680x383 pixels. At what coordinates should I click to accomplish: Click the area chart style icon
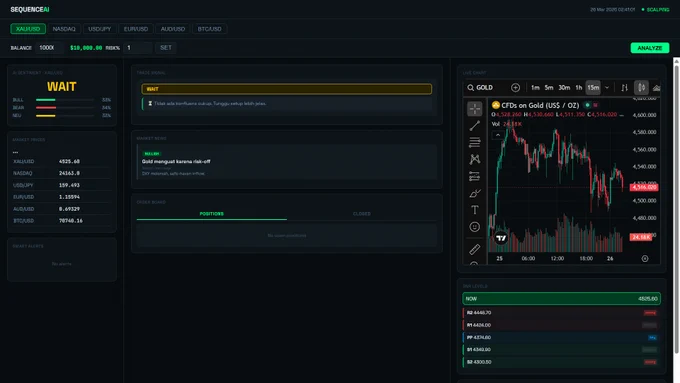coord(657,88)
